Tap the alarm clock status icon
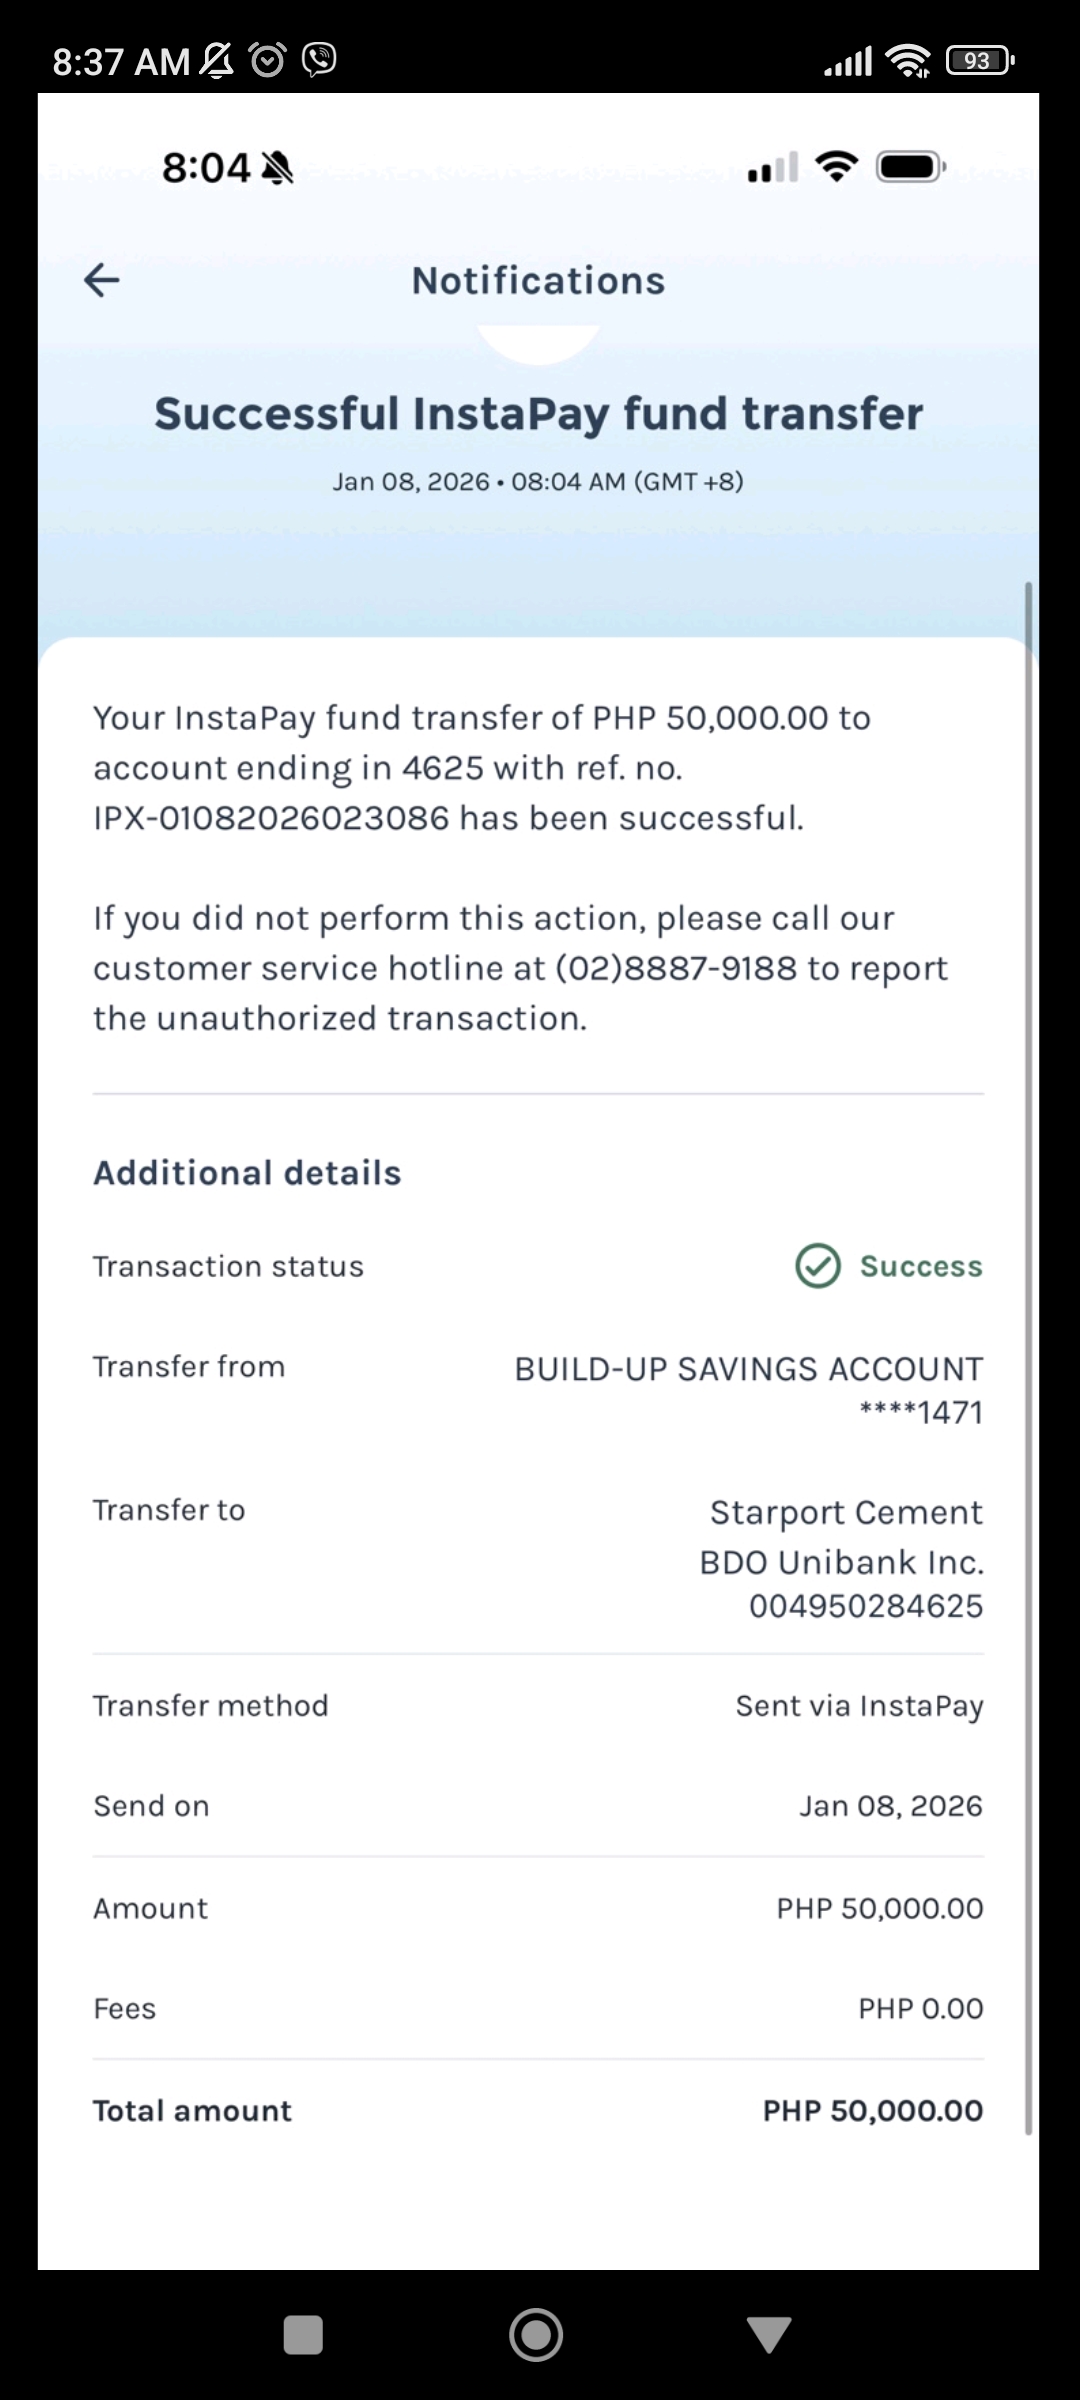Image resolution: width=1080 pixels, height=2400 pixels. click(267, 60)
